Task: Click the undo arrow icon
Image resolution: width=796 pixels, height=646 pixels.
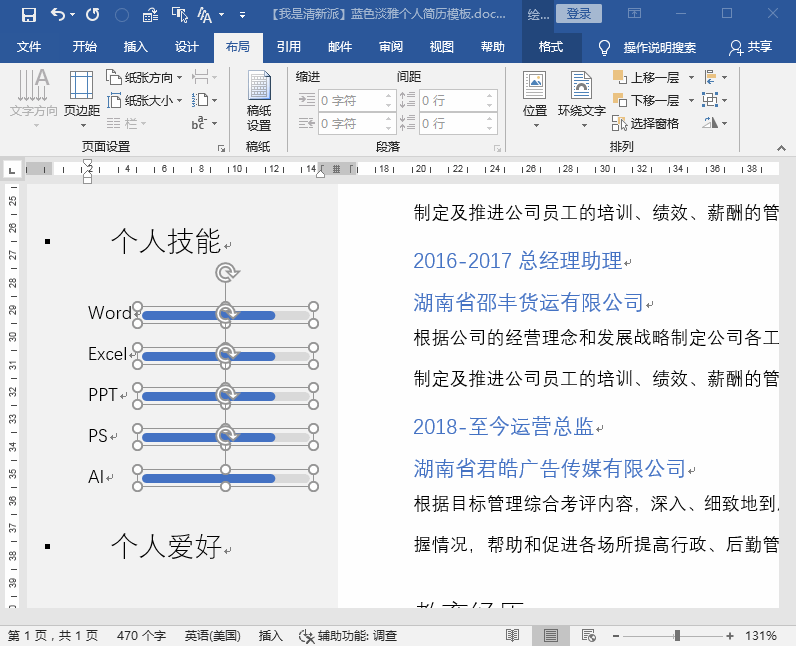Action: coord(58,15)
